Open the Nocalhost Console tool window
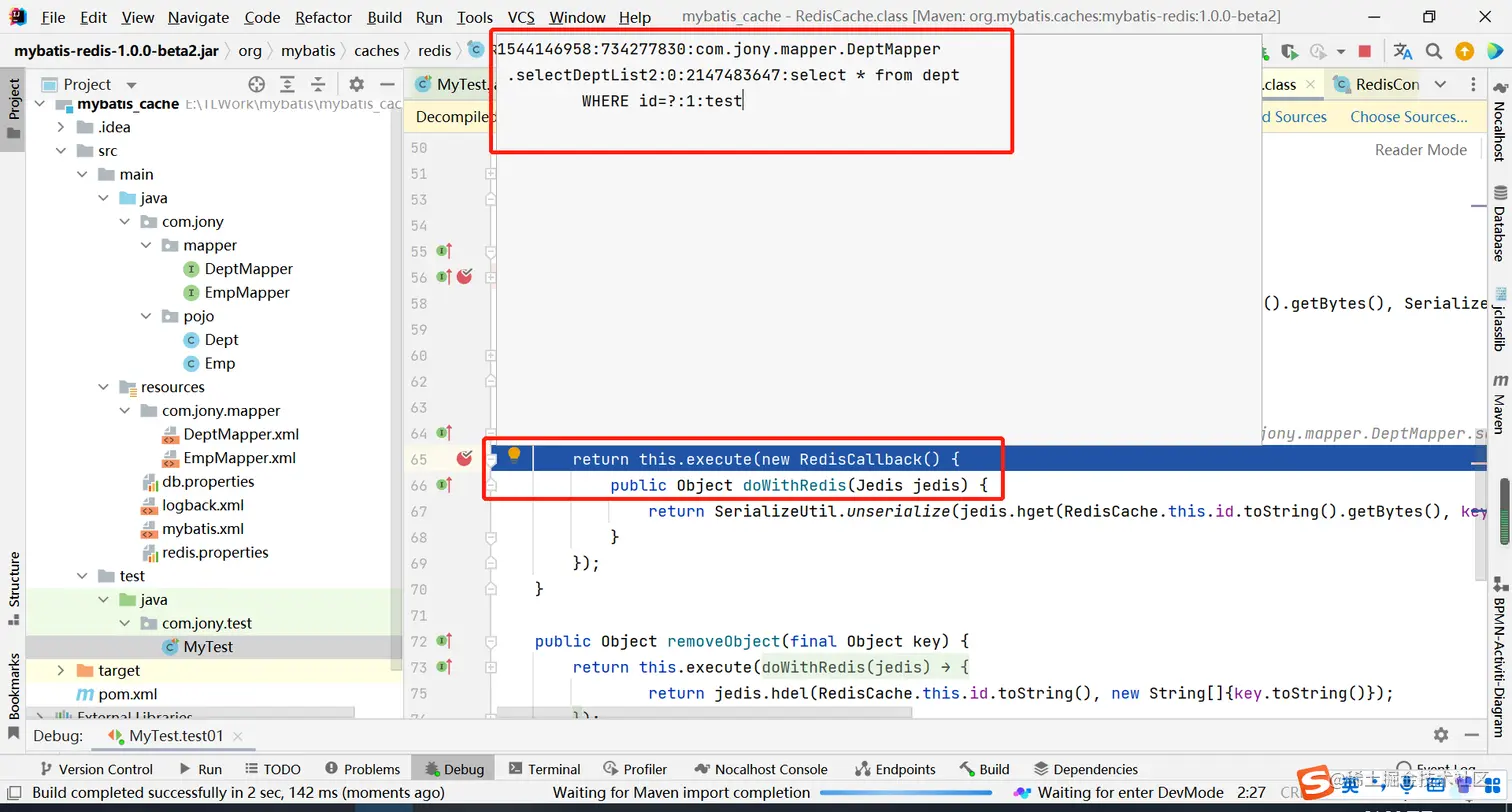The height and width of the screenshot is (812, 1512). (760, 769)
